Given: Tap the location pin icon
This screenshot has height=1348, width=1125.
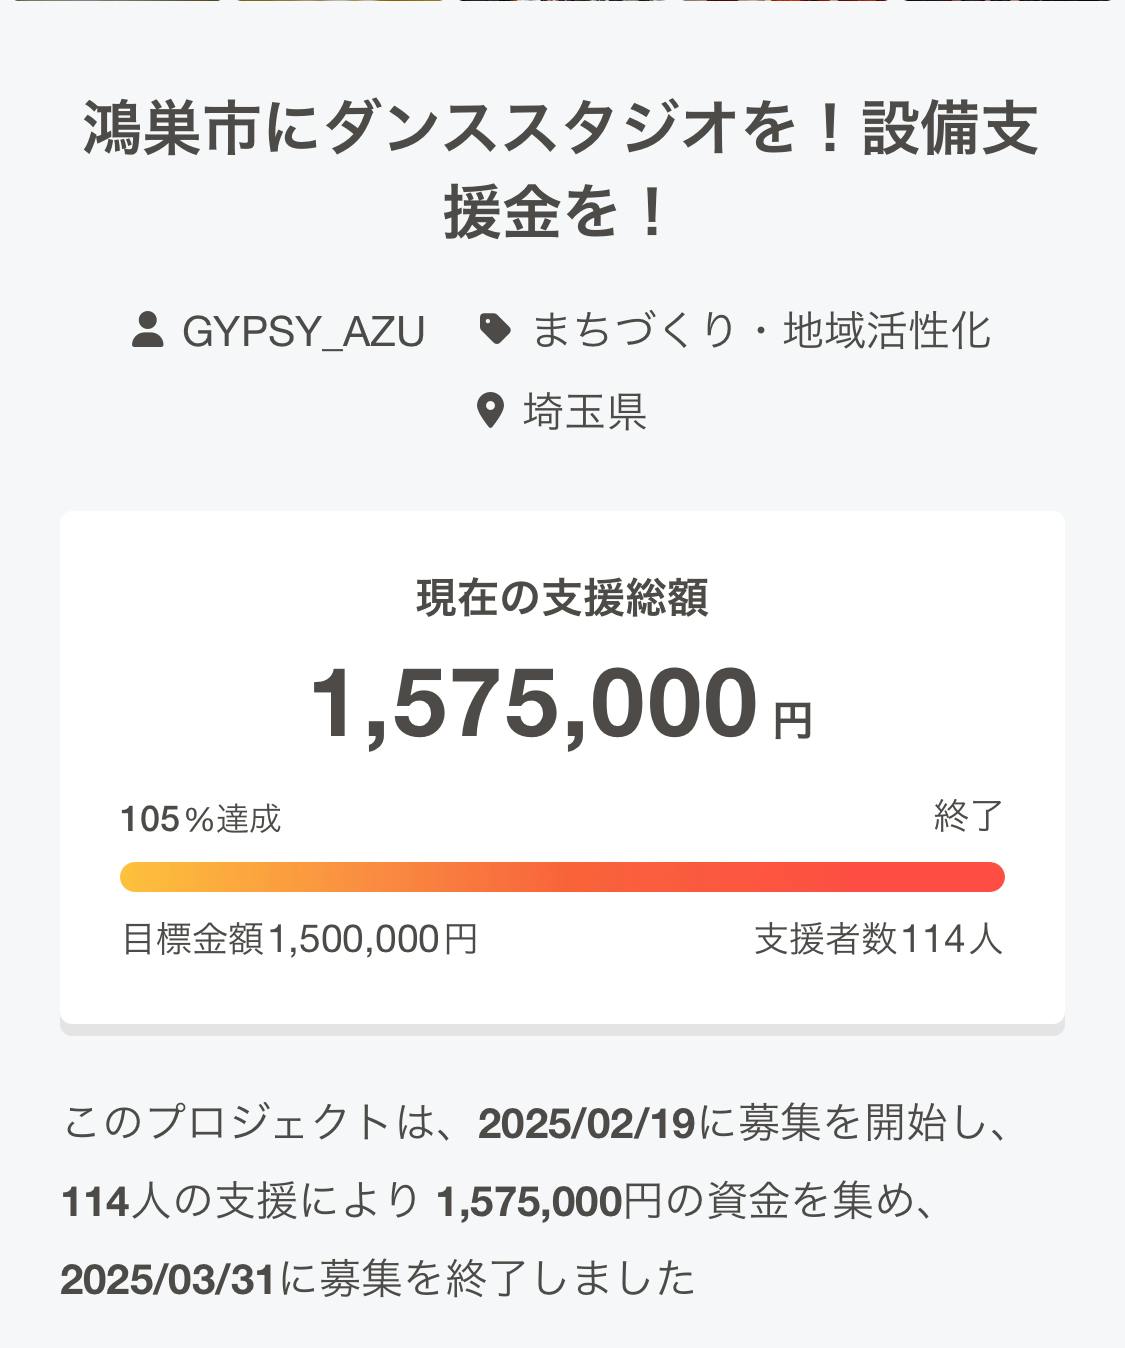Looking at the screenshot, I should (490, 411).
